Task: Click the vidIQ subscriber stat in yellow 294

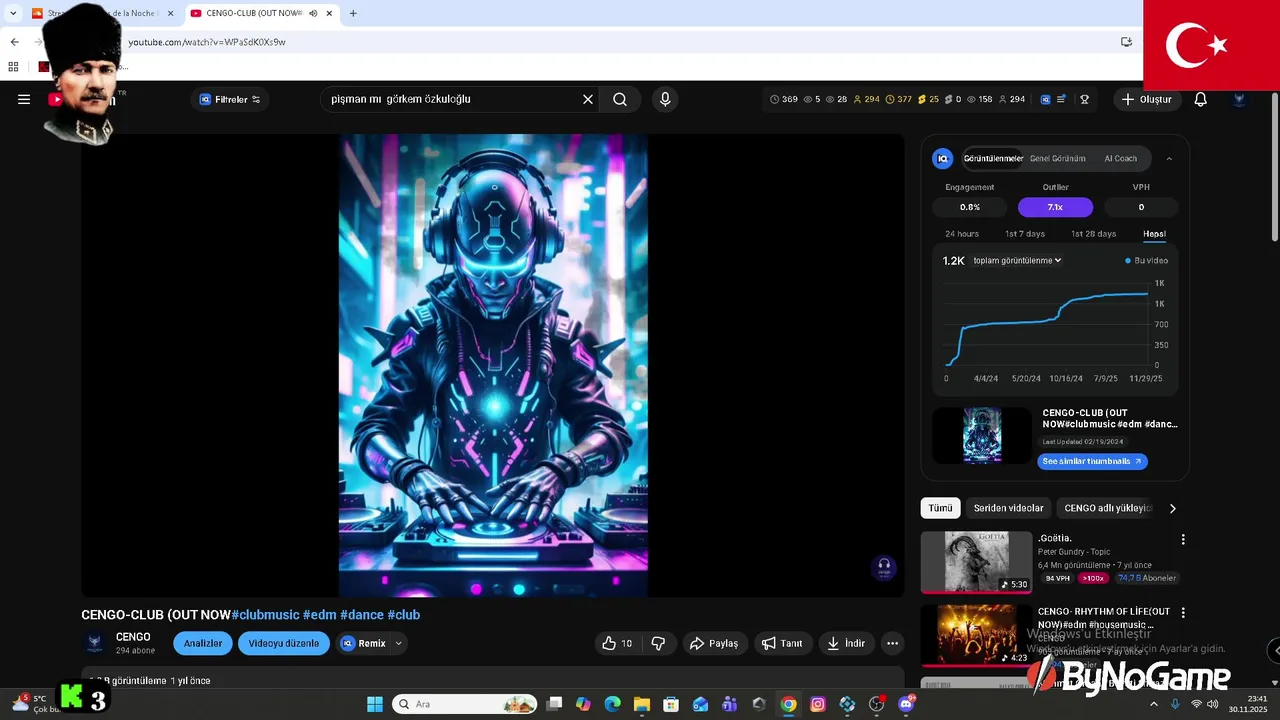Action: point(866,99)
